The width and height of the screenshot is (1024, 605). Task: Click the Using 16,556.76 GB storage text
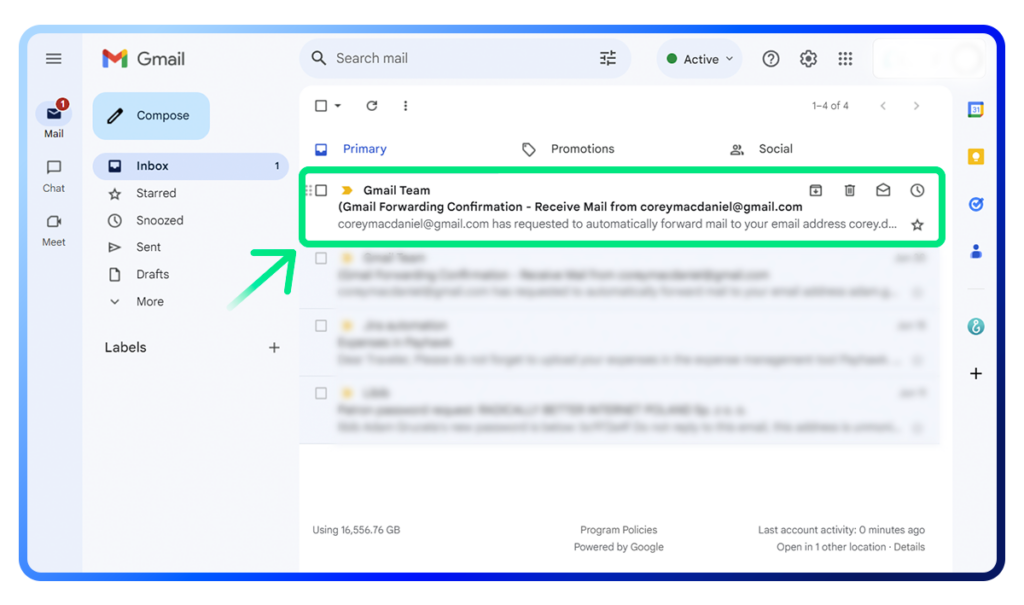coord(356,530)
